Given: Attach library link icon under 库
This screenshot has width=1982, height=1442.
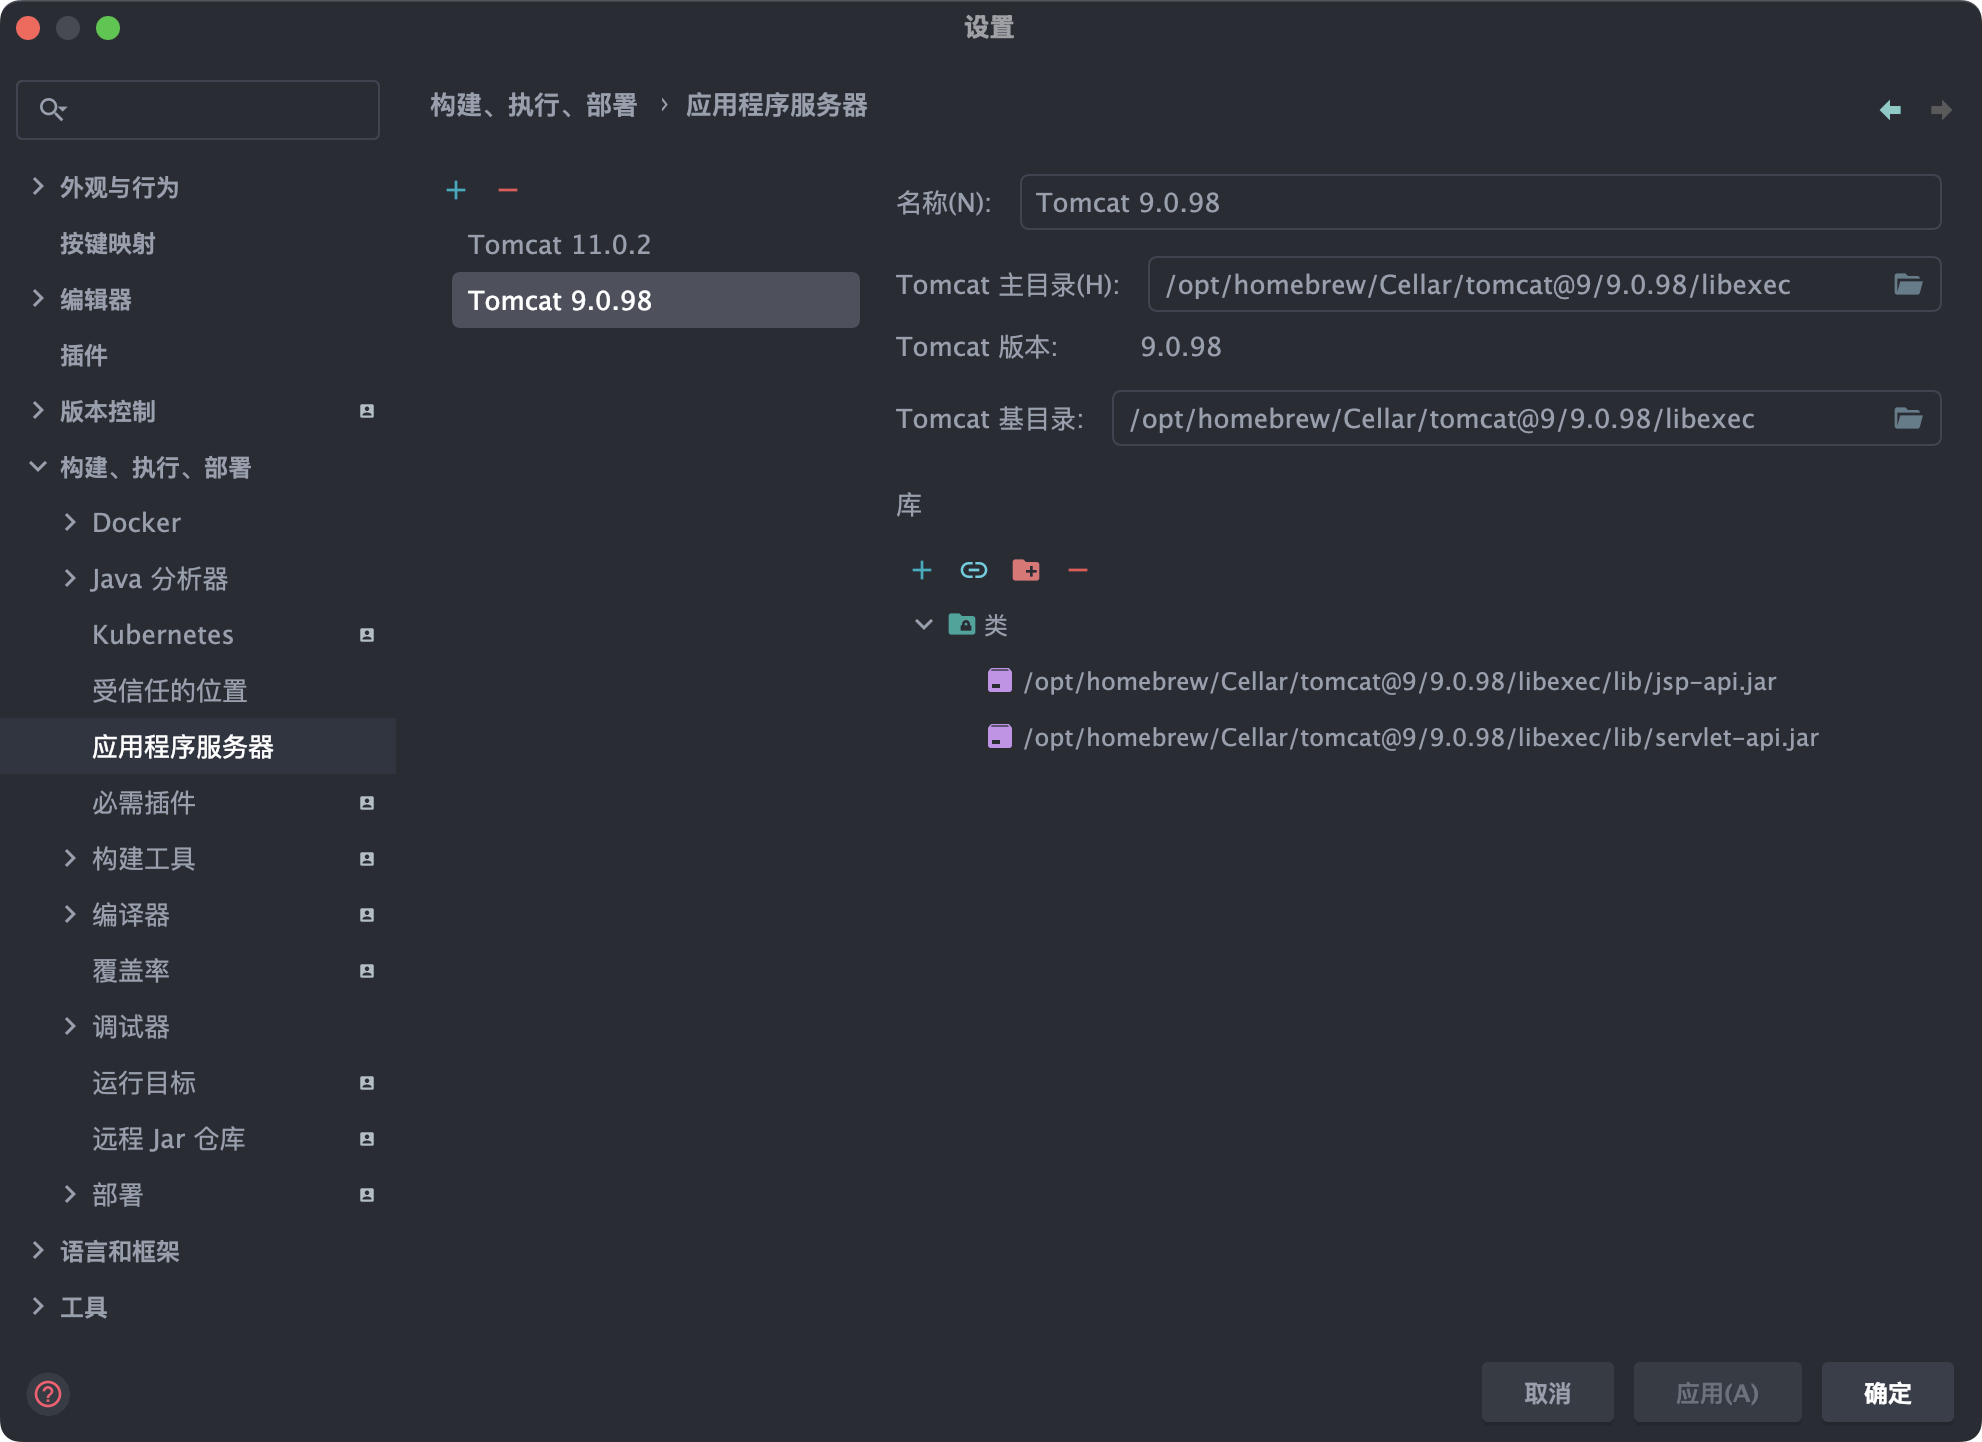Looking at the screenshot, I should point(974,570).
